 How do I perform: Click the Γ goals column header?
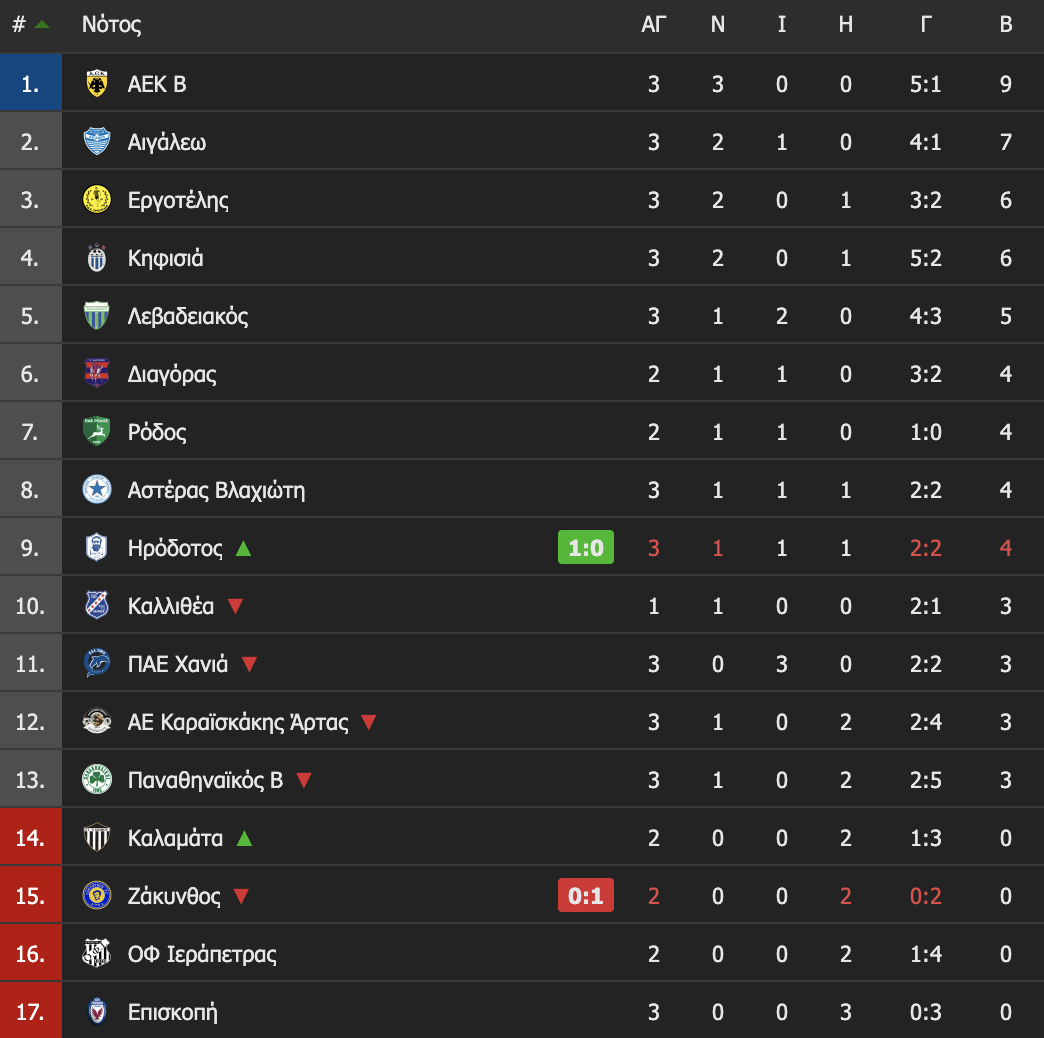click(x=925, y=25)
